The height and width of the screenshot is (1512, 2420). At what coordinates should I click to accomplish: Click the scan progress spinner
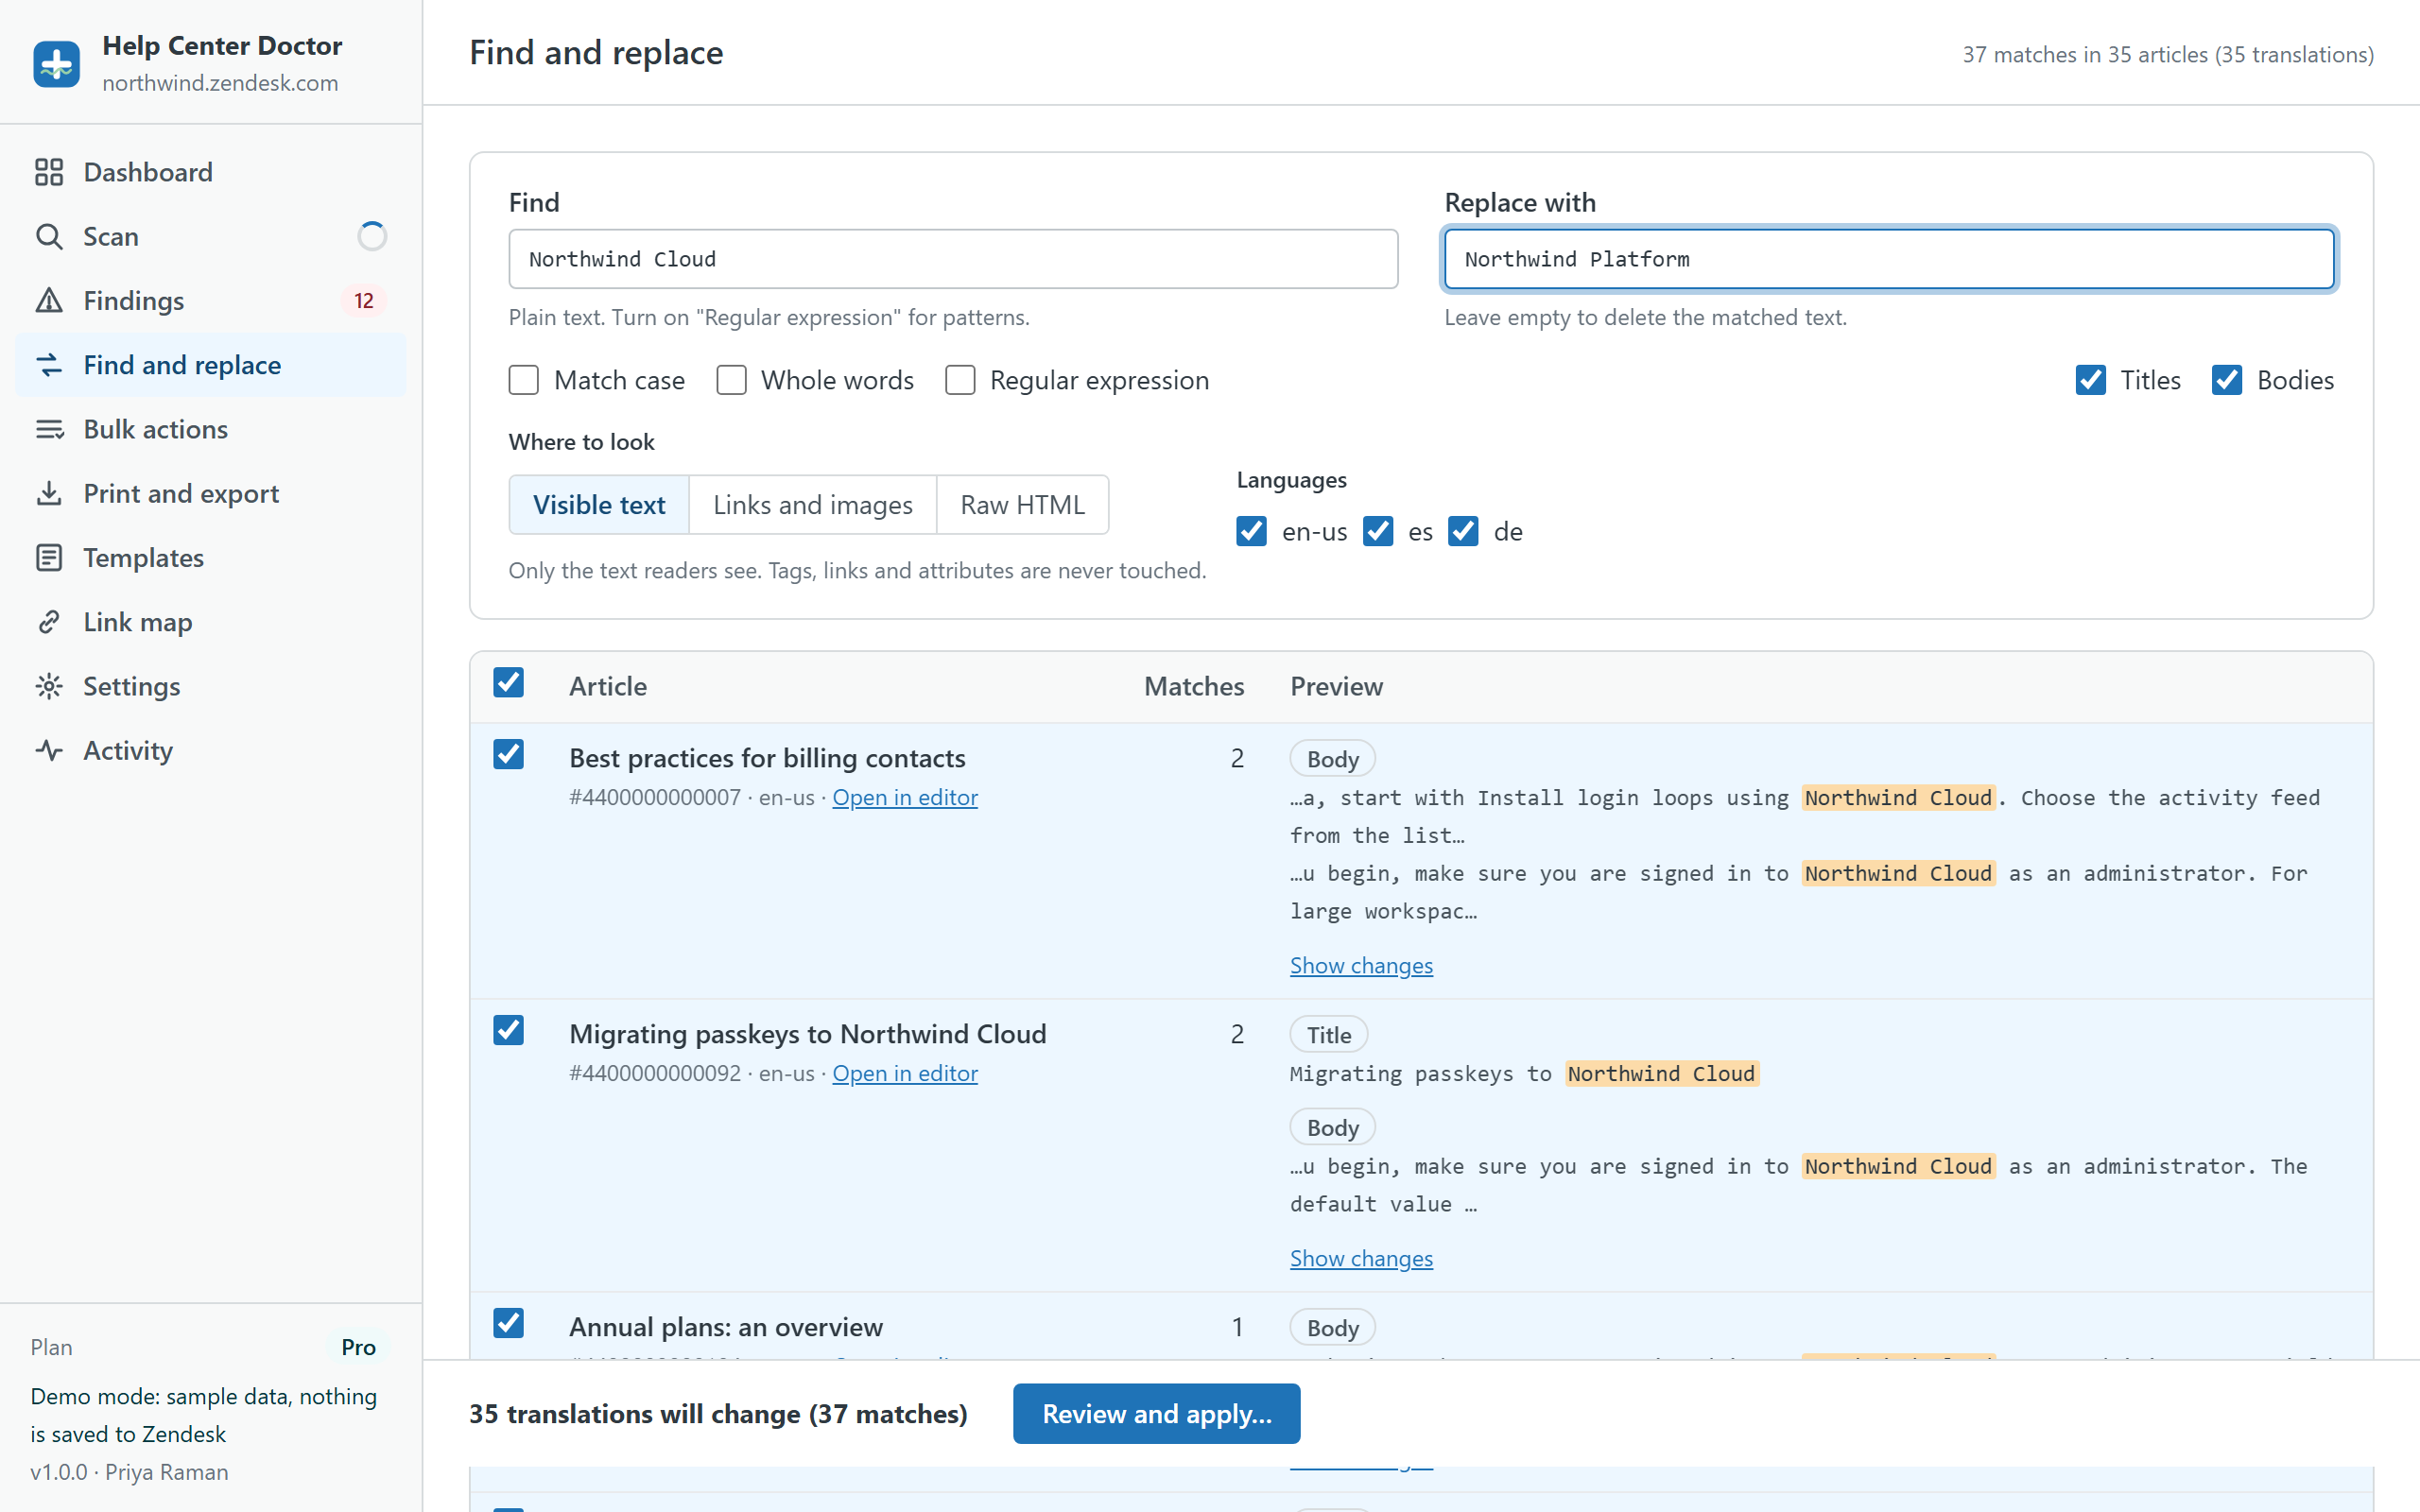372,236
